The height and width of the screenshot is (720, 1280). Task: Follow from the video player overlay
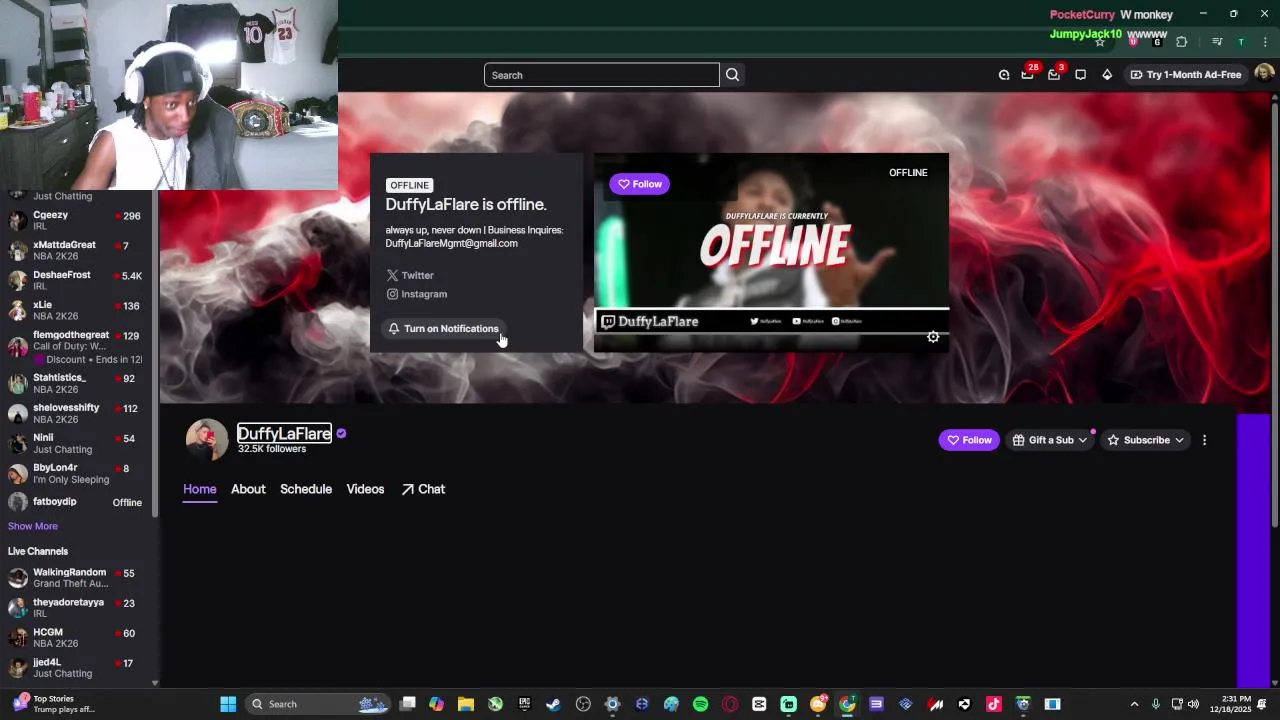(x=640, y=184)
